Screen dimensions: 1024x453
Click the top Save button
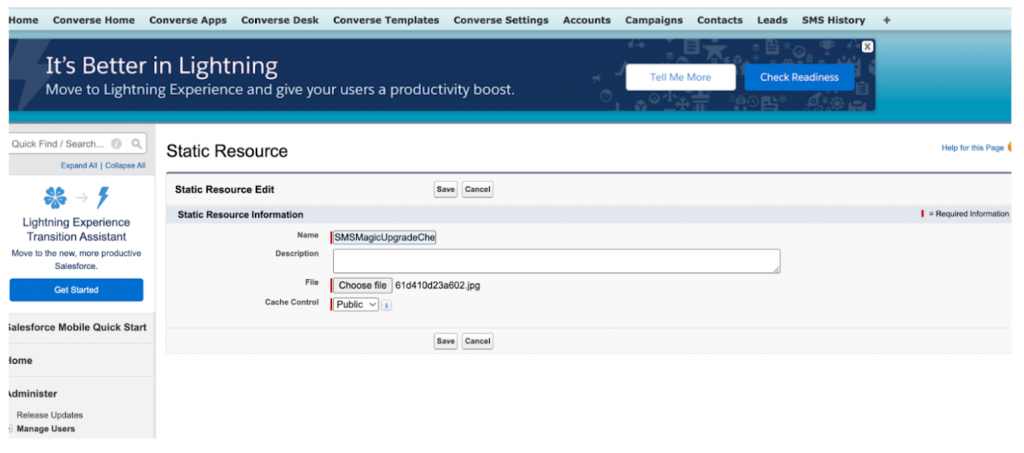(445, 189)
